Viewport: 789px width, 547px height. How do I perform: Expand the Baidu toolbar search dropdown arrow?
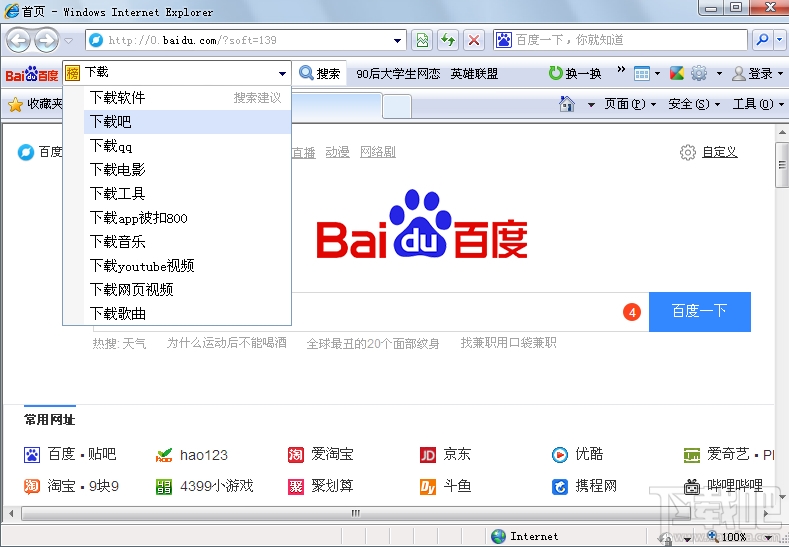click(282, 74)
